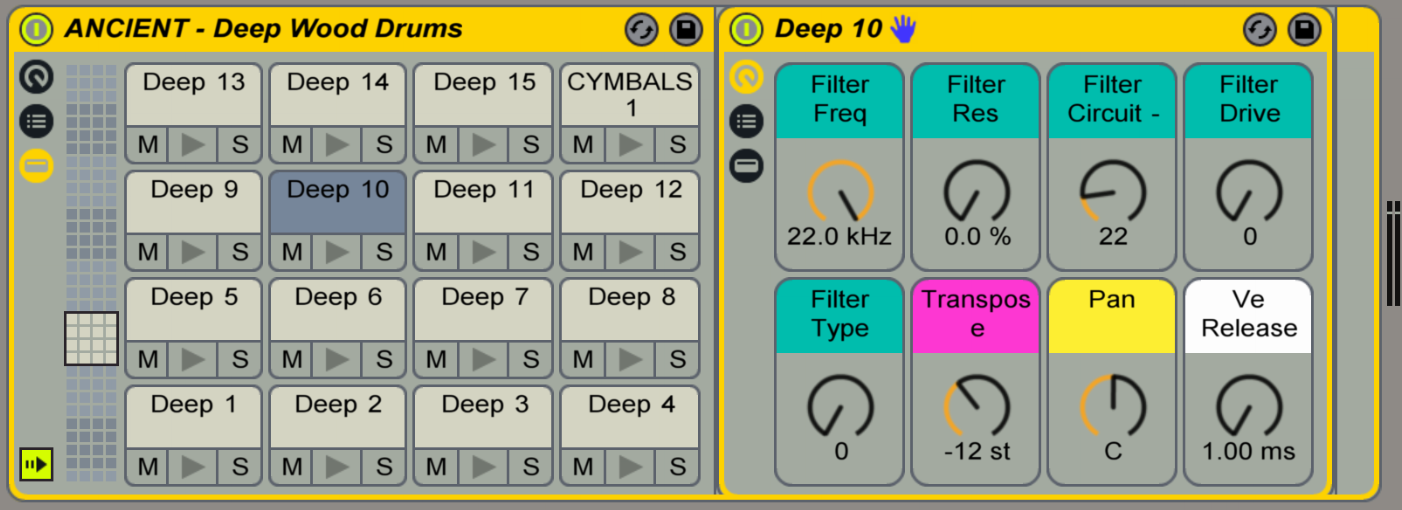Solo the Deep 8 pad
The width and height of the screenshot is (1402, 510).
[x=676, y=359]
